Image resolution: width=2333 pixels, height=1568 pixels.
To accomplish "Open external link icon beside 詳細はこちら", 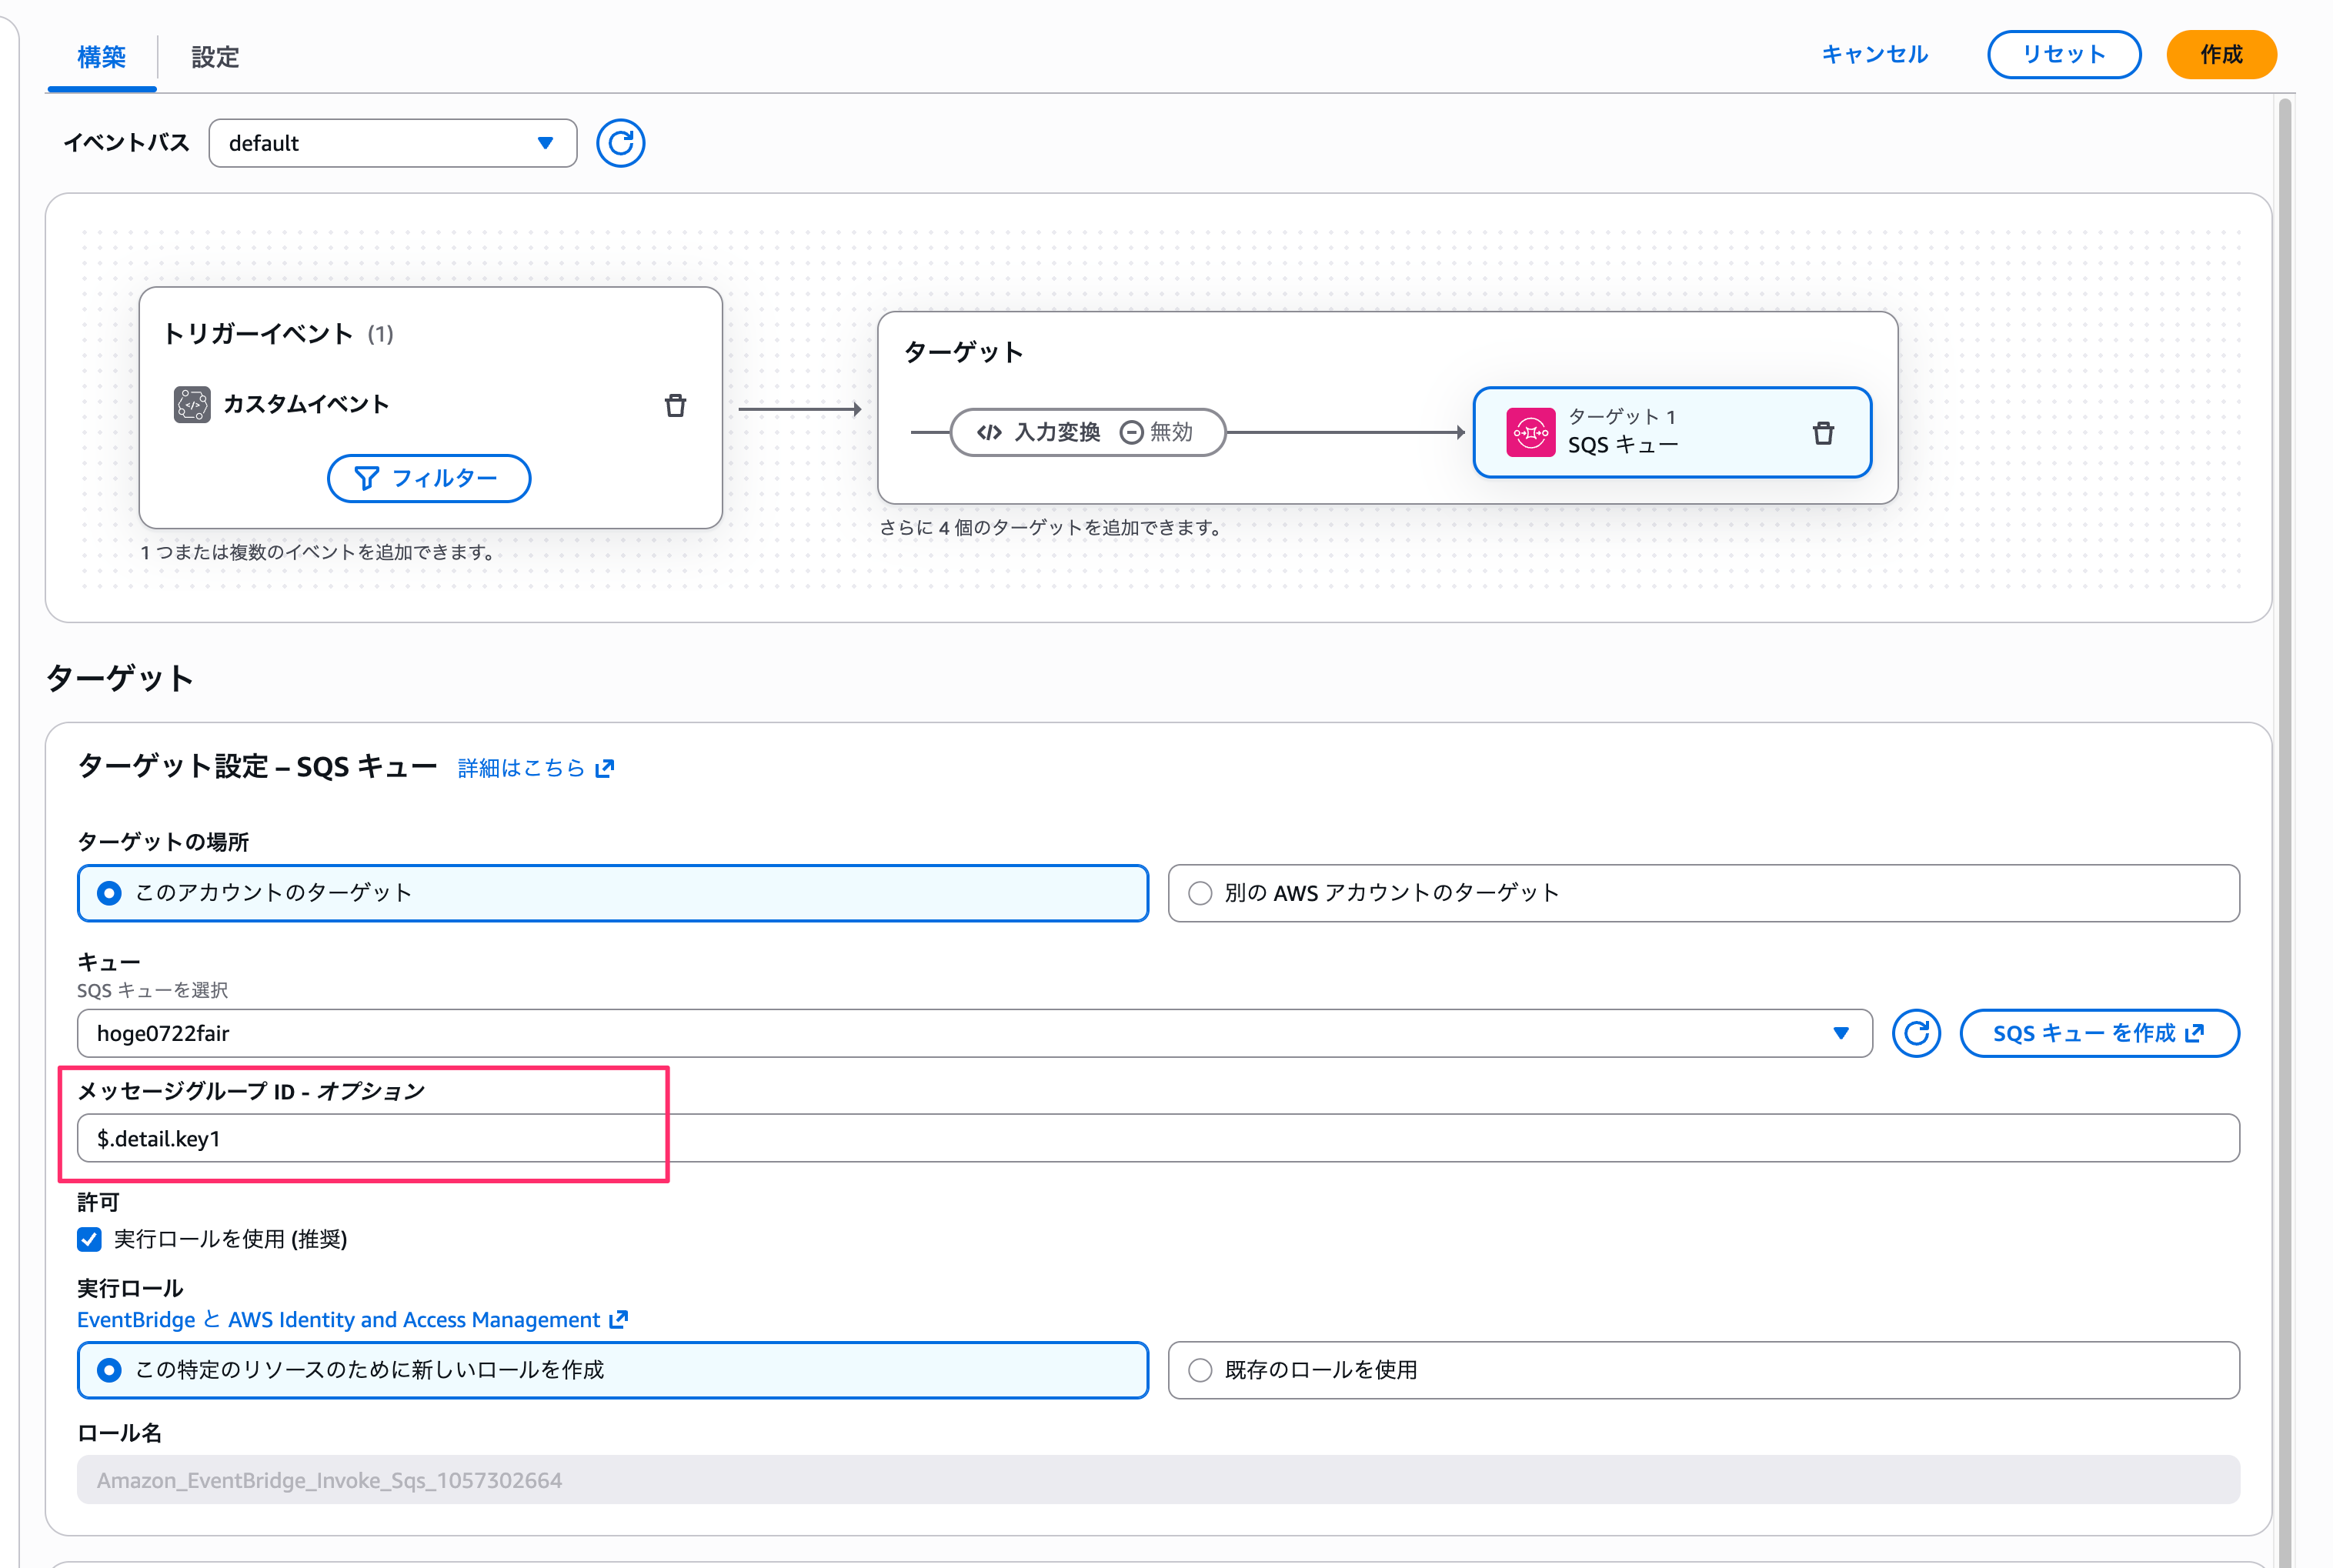I will click(x=605, y=768).
